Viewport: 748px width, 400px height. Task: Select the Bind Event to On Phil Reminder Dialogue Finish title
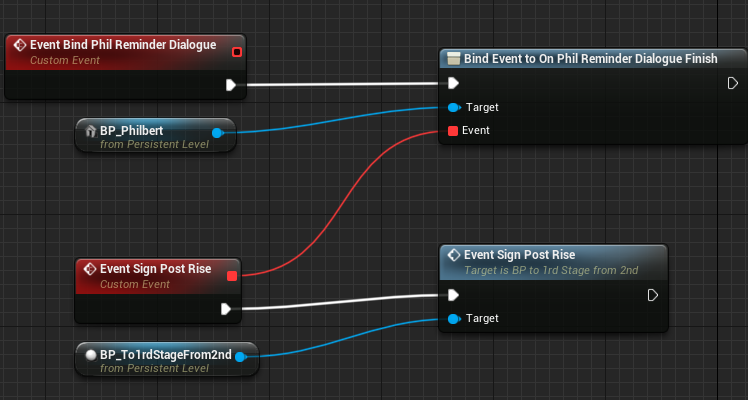(591, 59)
